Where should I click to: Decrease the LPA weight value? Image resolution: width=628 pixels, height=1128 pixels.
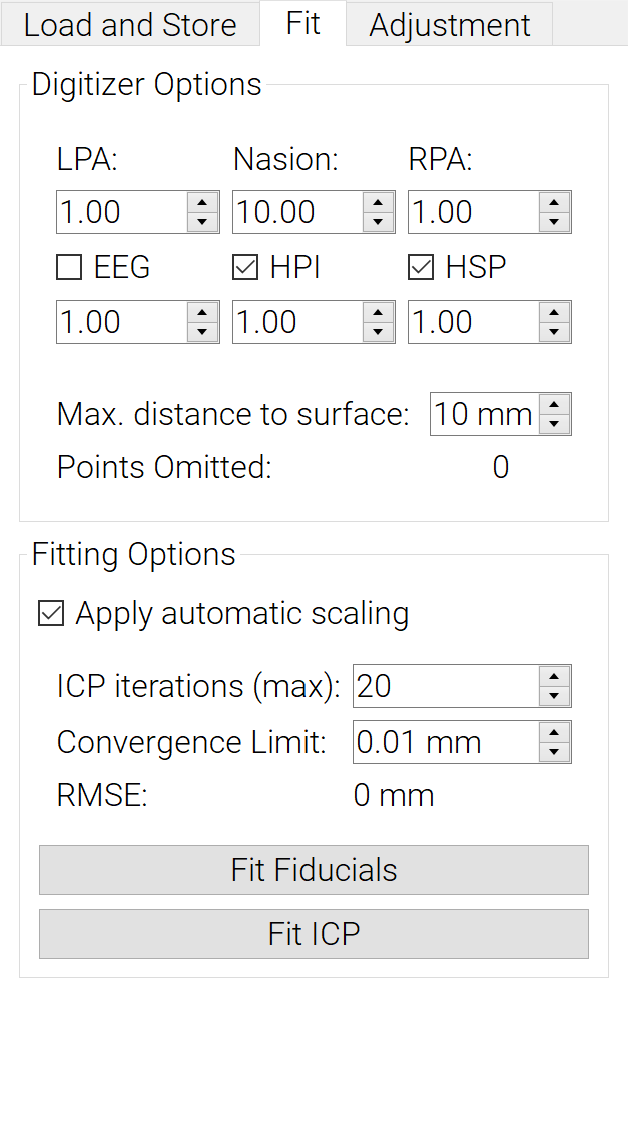tap(203, 223)
